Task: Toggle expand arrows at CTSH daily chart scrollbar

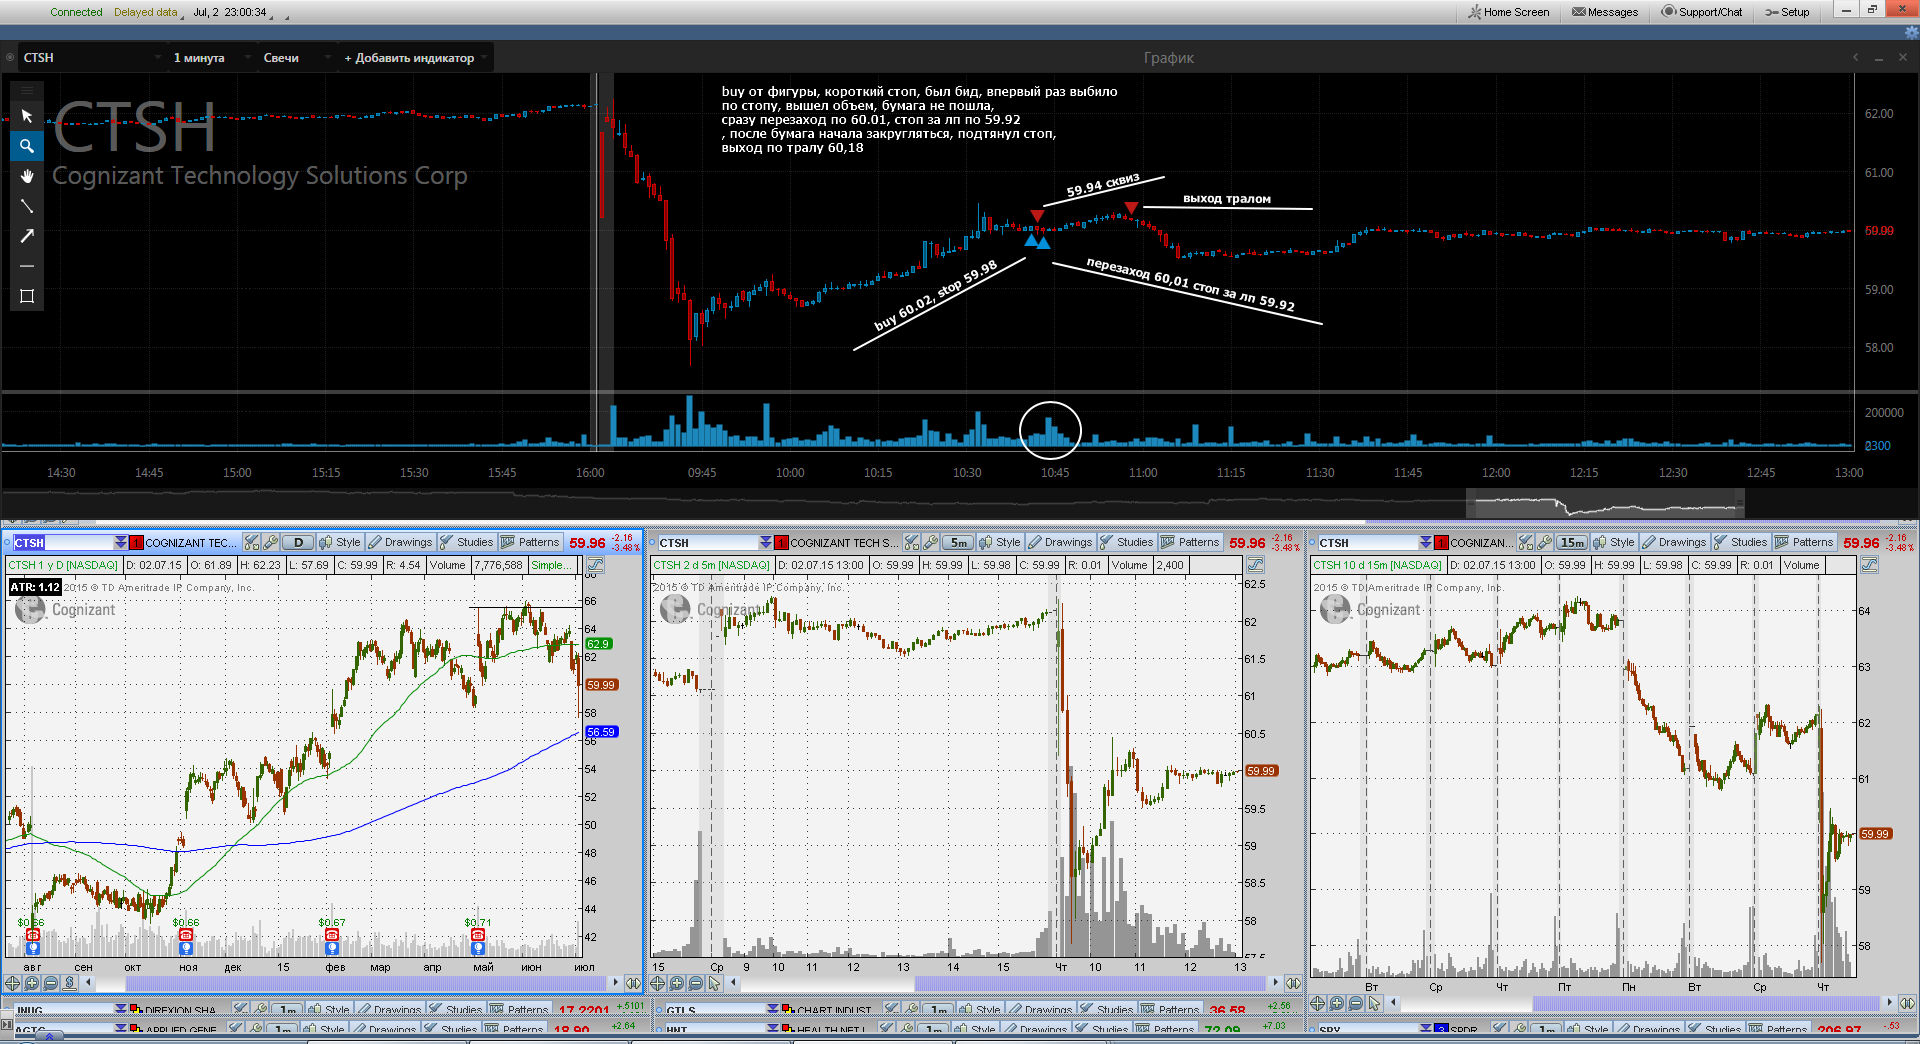Action: (x=633, y=983)
